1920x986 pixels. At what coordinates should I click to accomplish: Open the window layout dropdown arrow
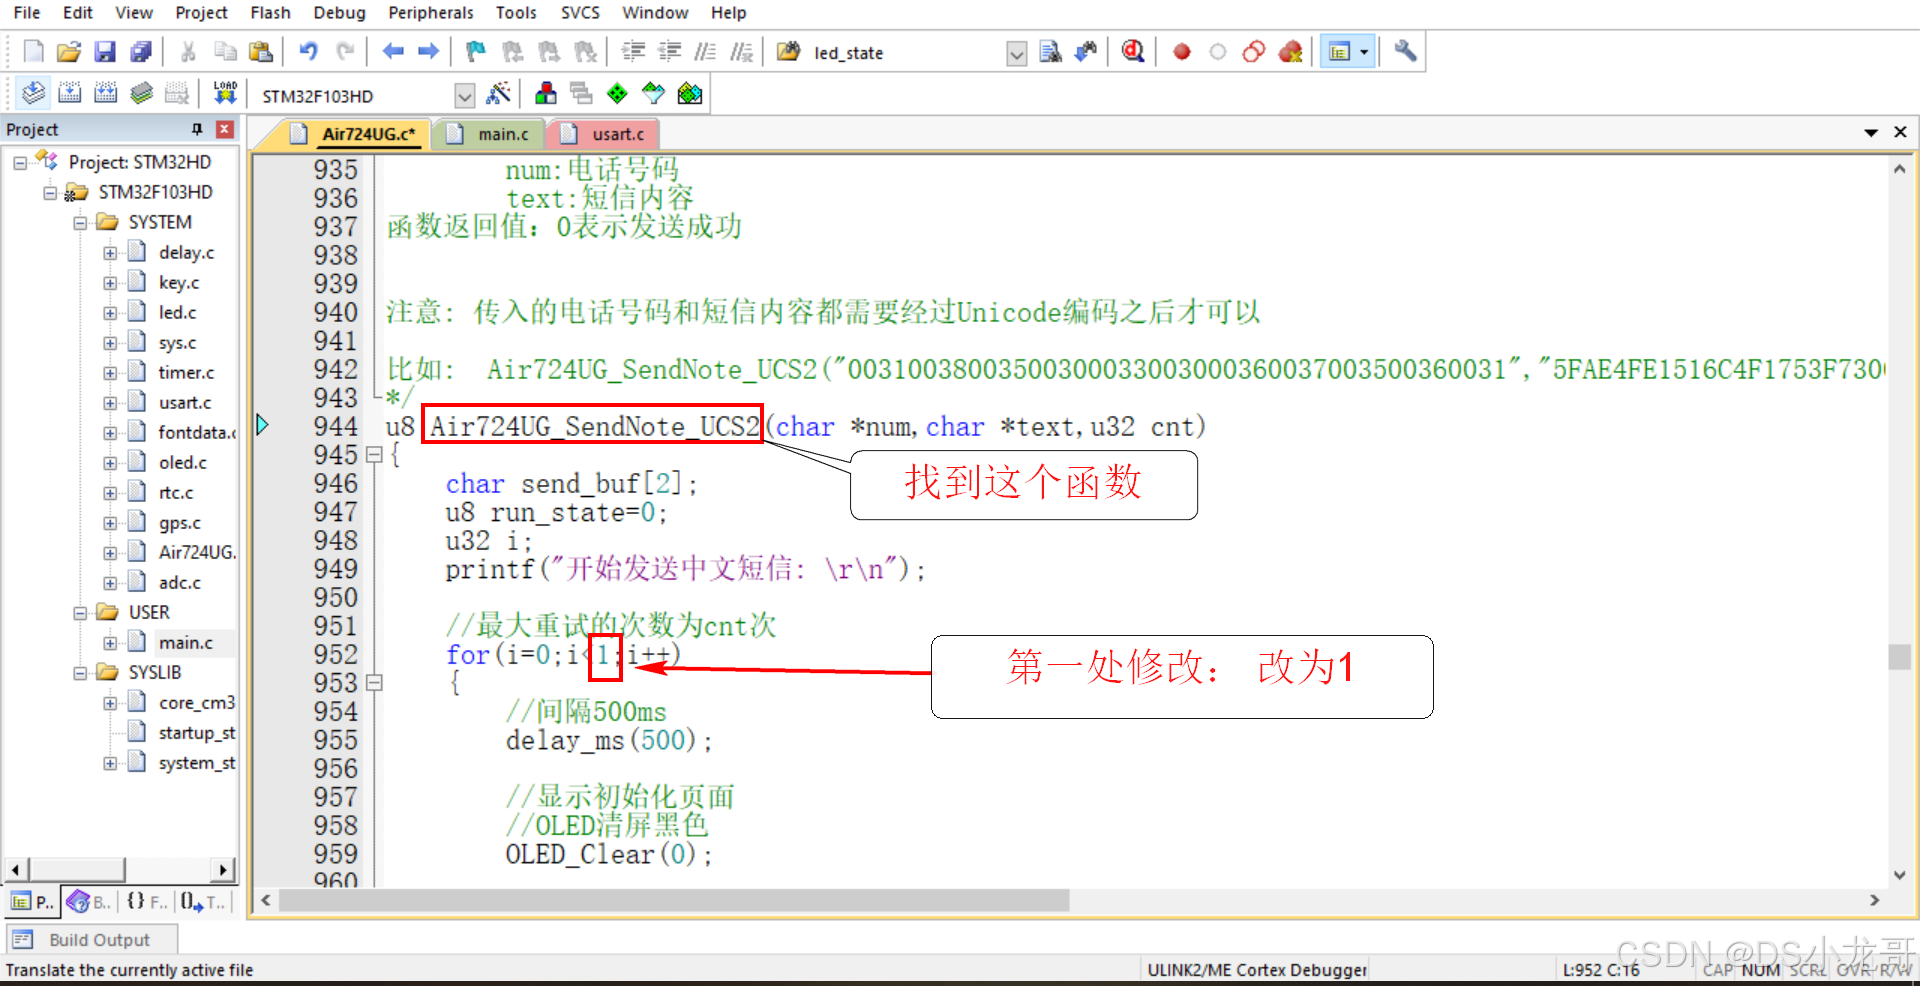[1364, 52]
